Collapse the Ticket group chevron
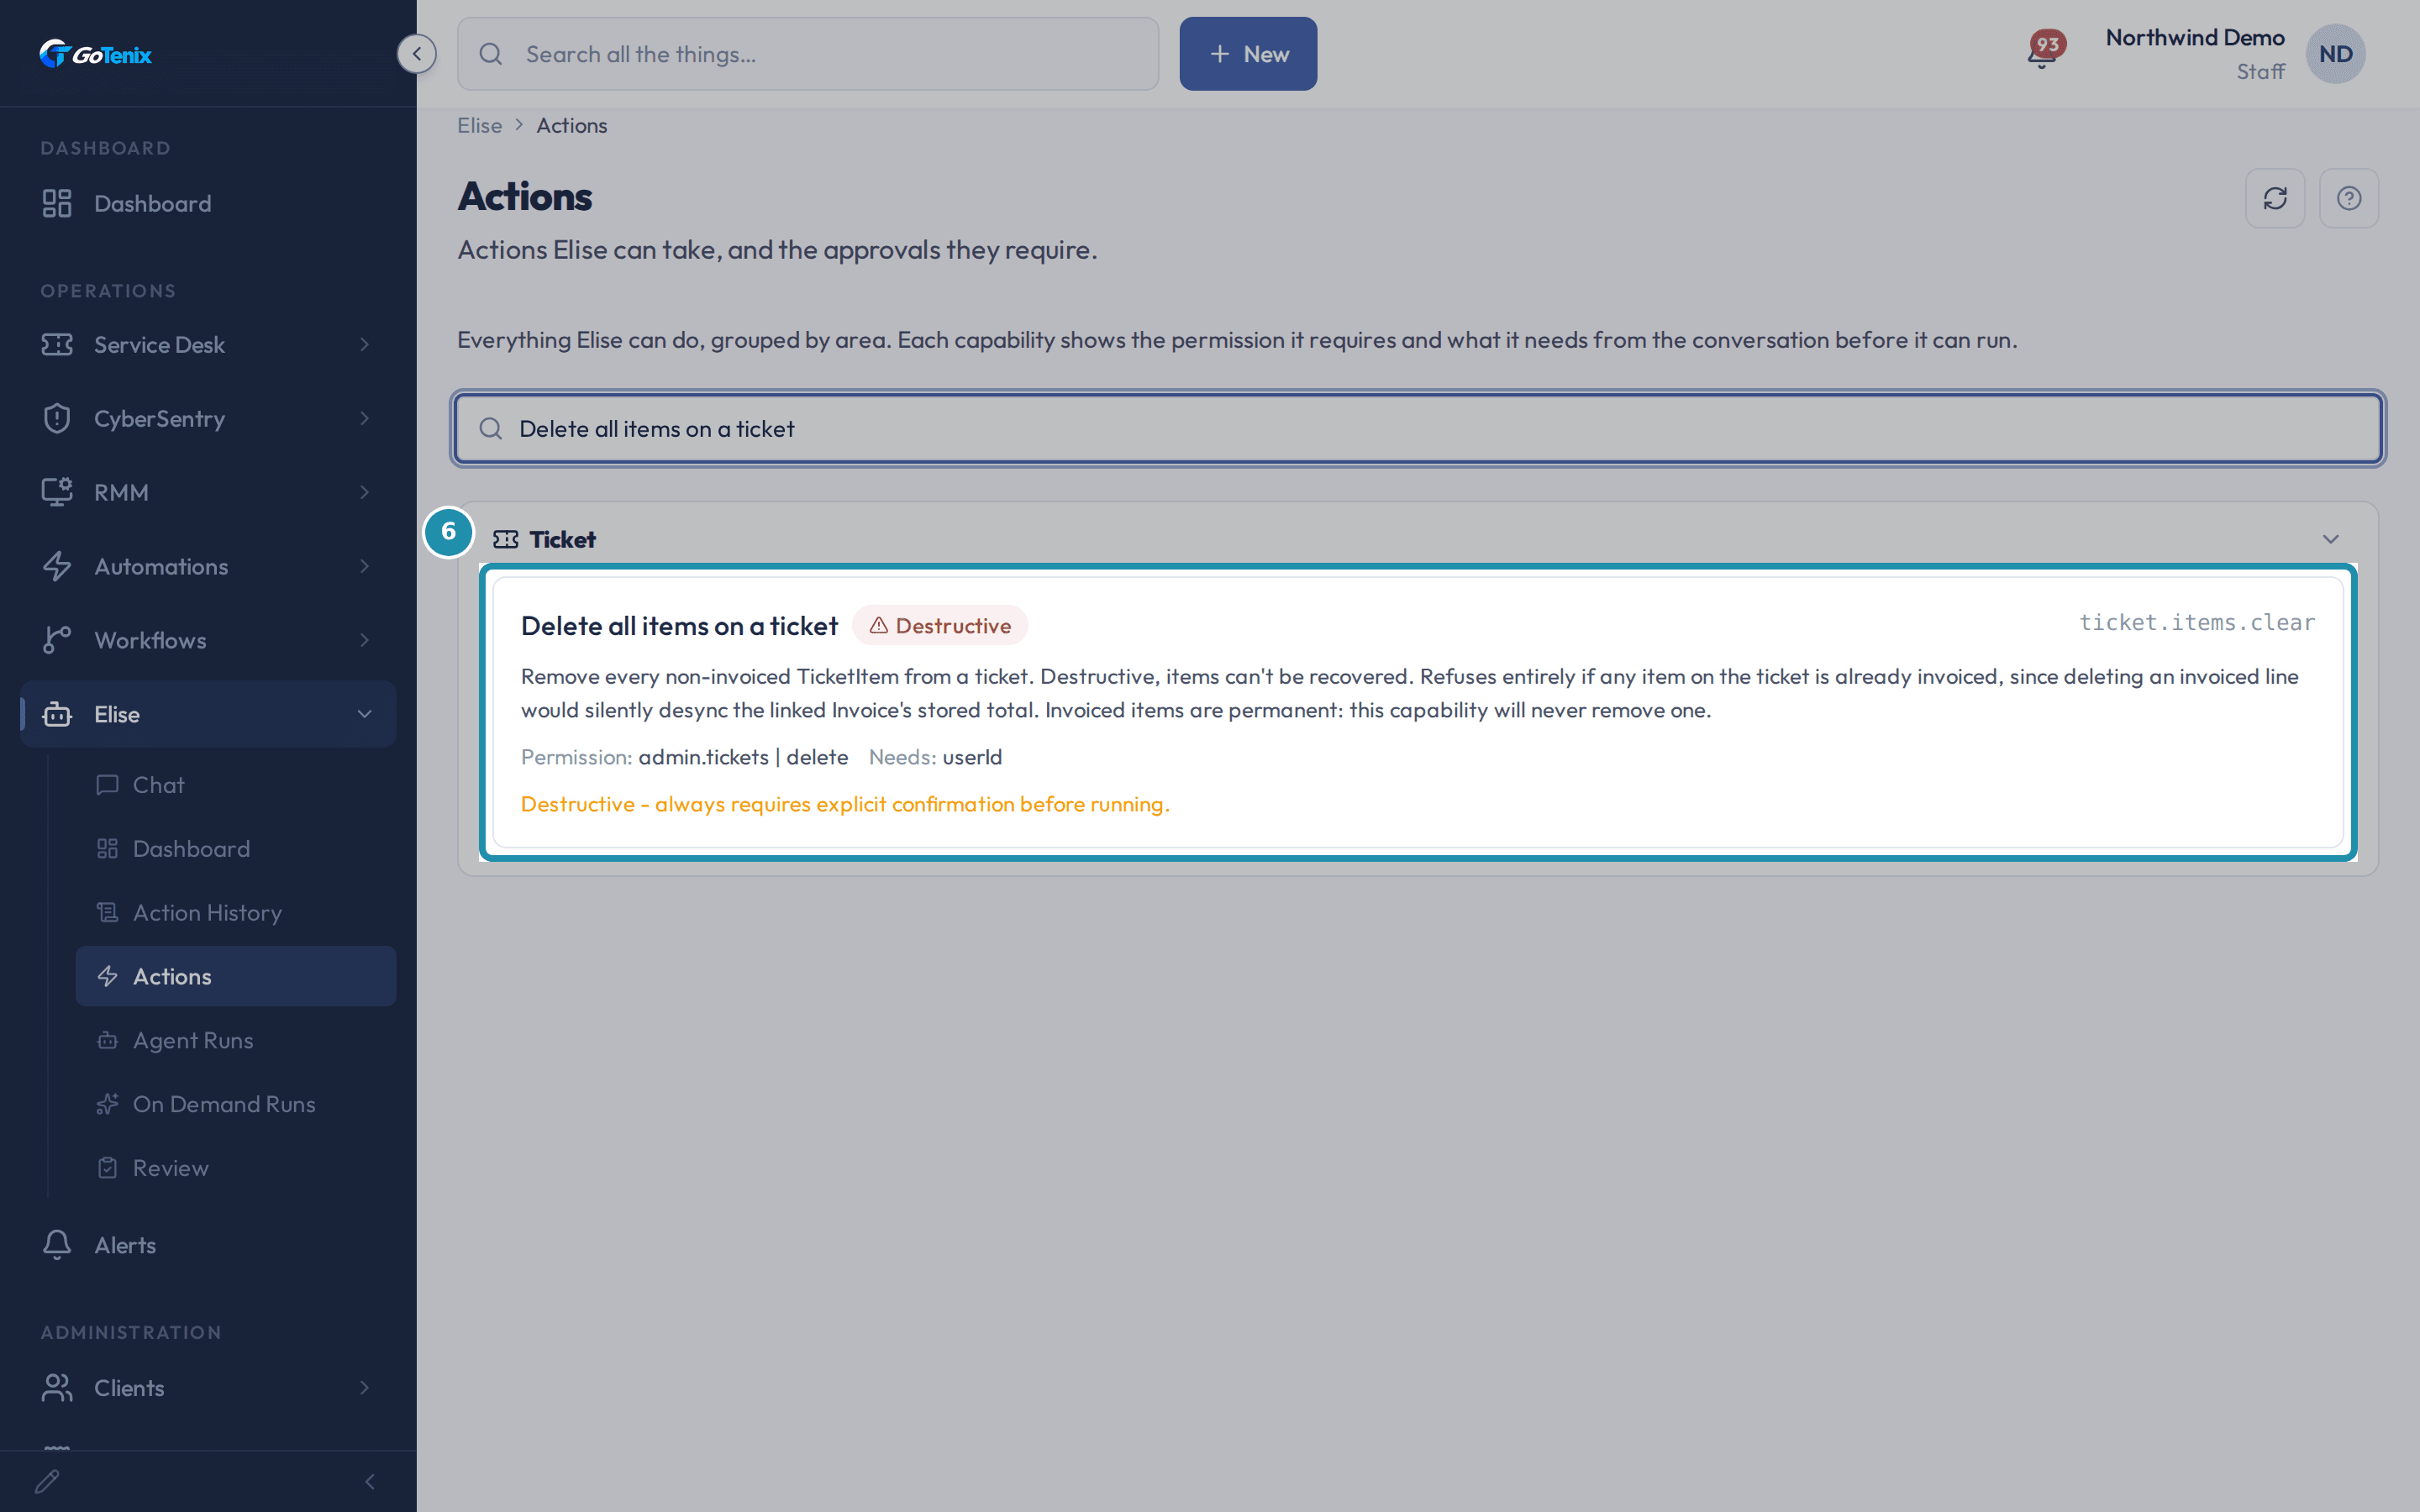The height and width of the screenshot is (1512, 2420). pyautogui.click(x=2330, y=539)
